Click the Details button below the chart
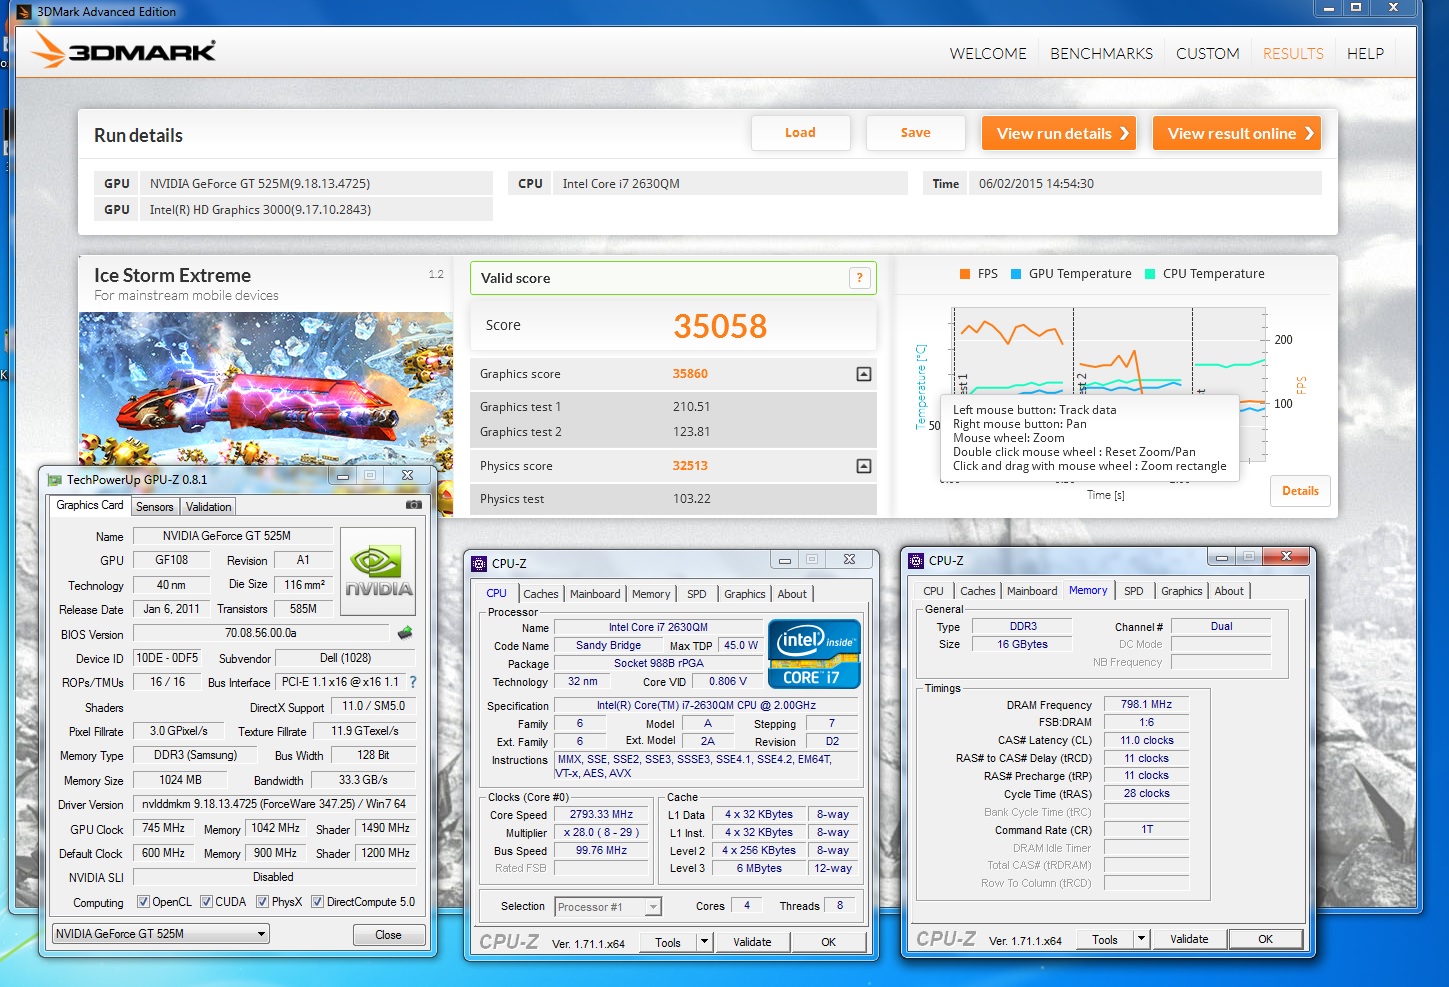 (1300, 491)
